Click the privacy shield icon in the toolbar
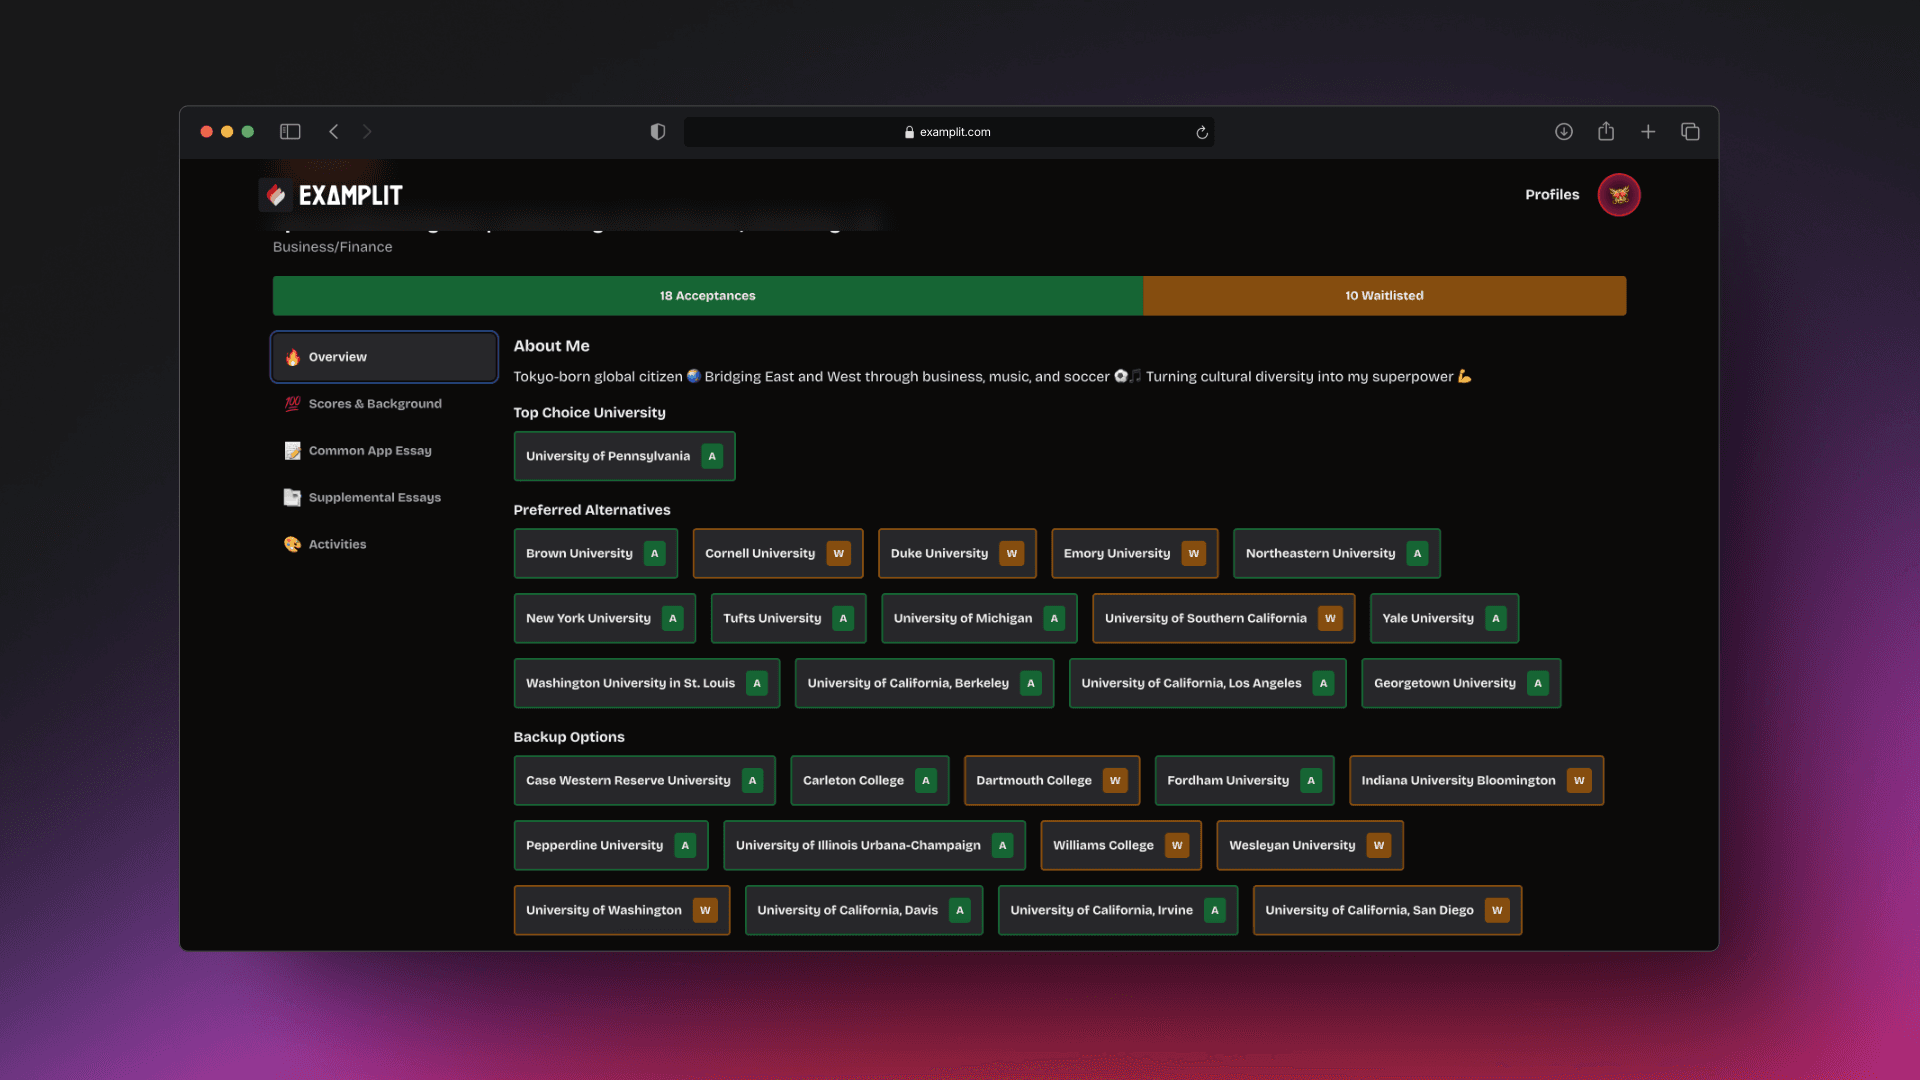 [657, 131]
